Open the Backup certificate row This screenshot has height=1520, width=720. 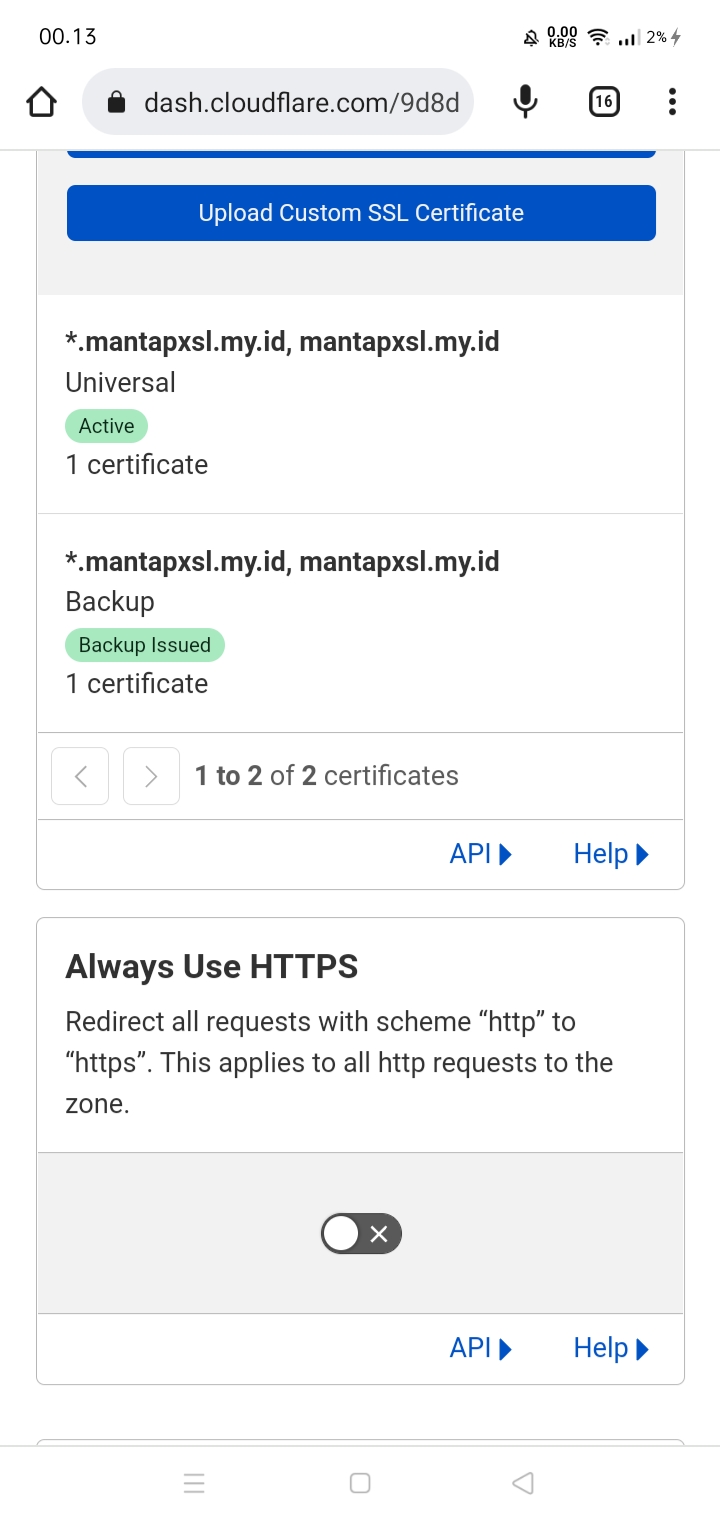click(361, 623)
